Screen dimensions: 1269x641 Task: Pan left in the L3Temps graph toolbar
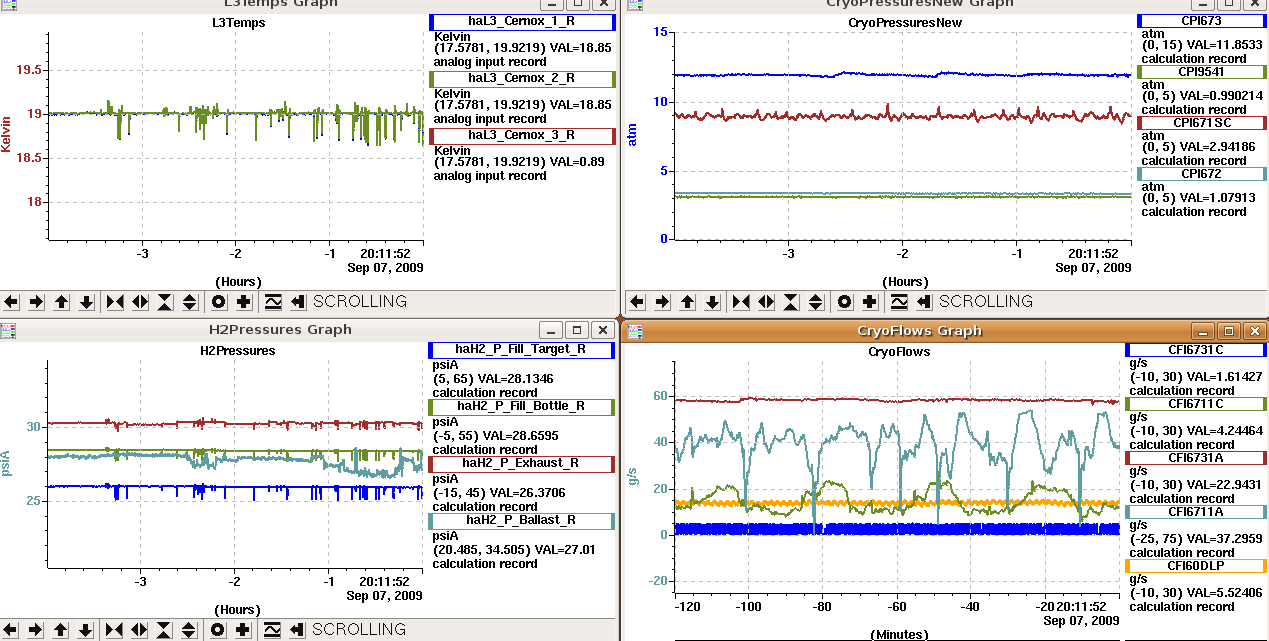[12, 301]
